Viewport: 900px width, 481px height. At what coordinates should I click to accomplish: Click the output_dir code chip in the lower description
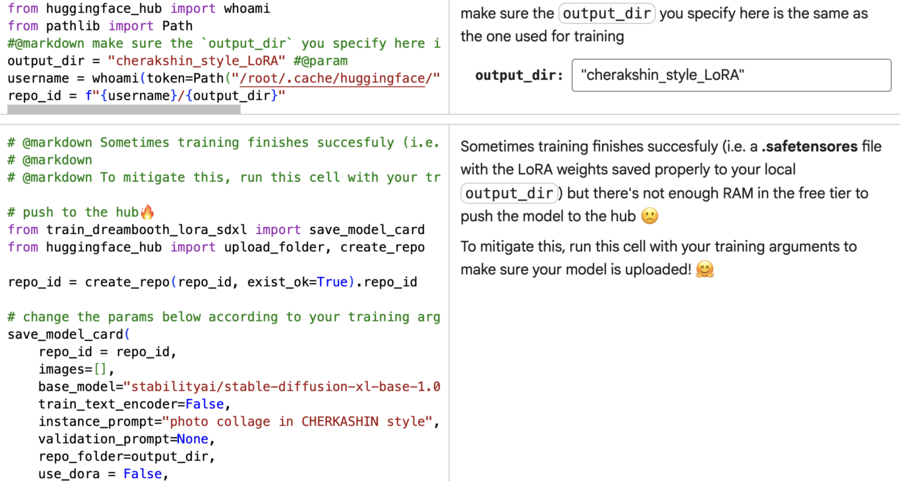pos(508,192)
